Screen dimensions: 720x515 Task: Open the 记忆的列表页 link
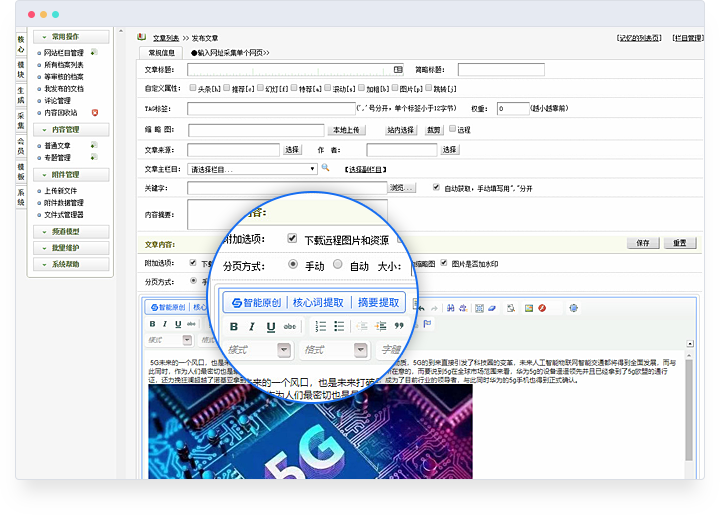point(639,38)
